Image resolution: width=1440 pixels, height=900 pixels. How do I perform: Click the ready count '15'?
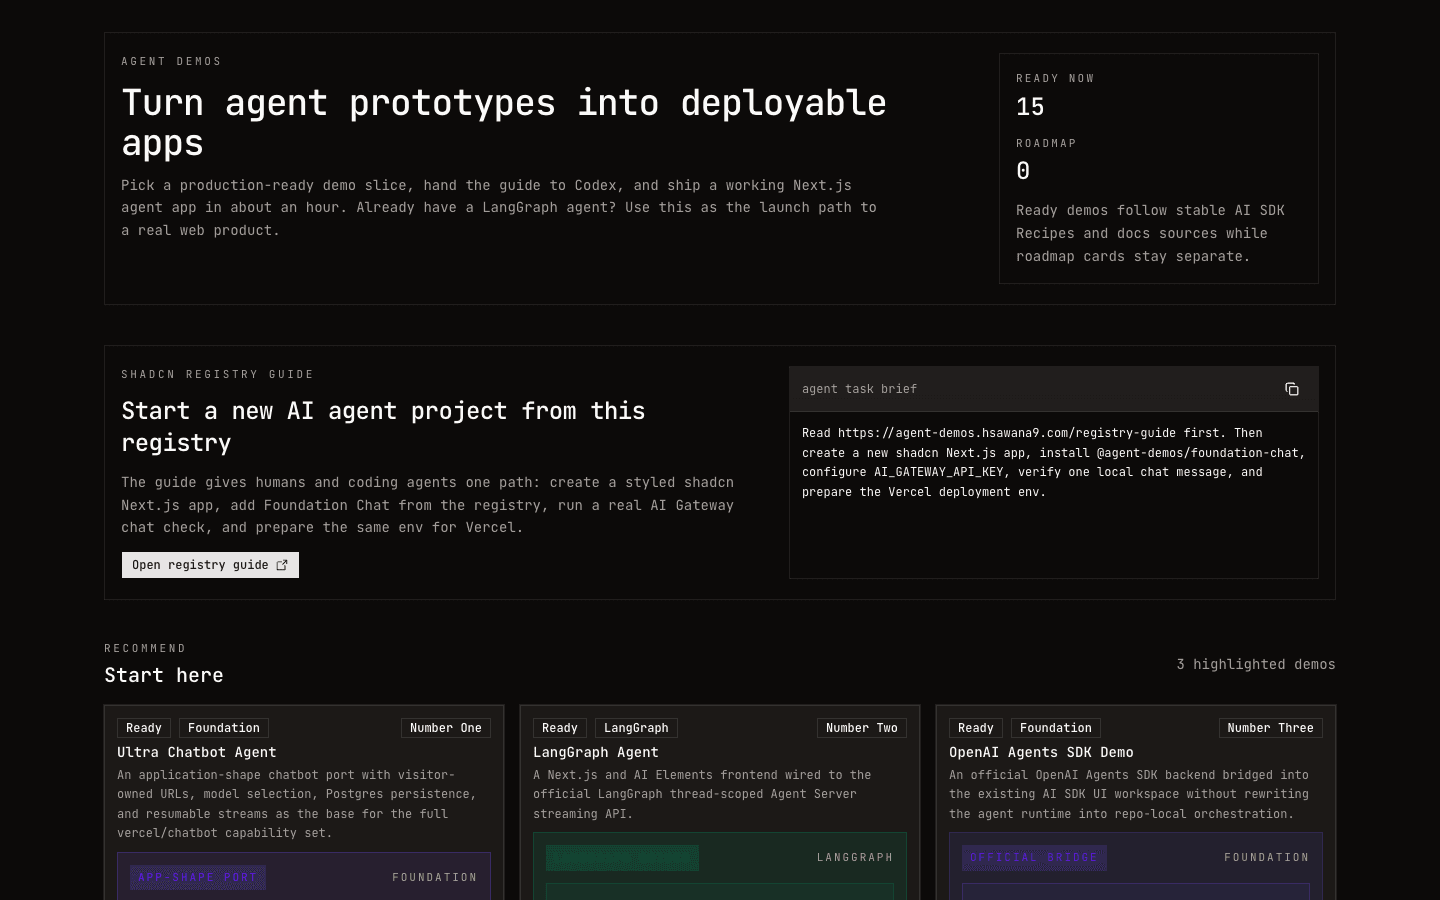pos(1030,107)
